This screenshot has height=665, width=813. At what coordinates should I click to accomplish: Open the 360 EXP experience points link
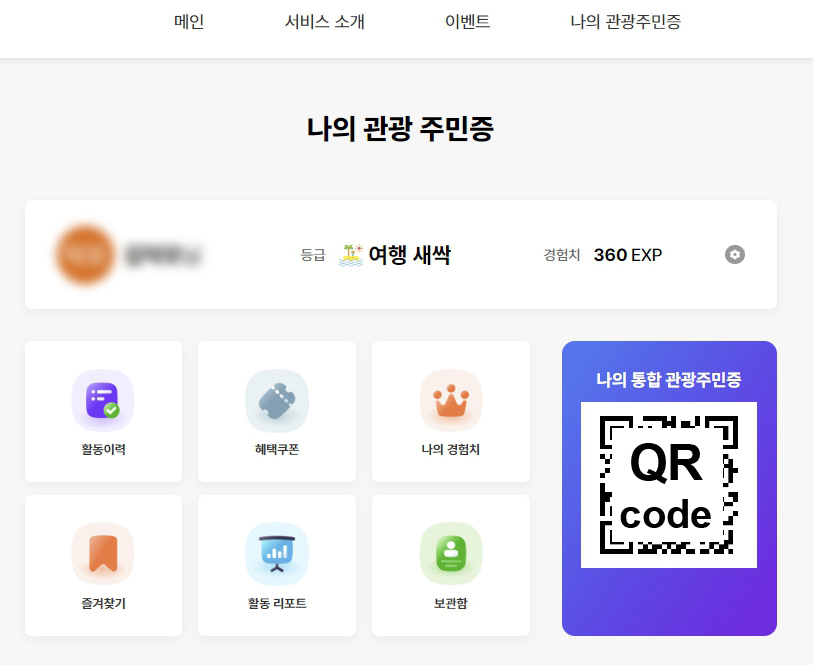coord(630,254)
